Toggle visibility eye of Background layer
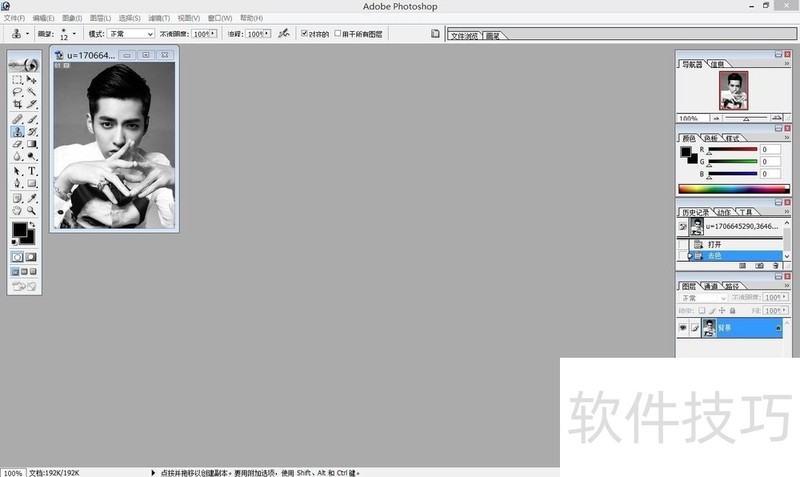The width and height of the screenshot is (800, 477). click(683, 328)
